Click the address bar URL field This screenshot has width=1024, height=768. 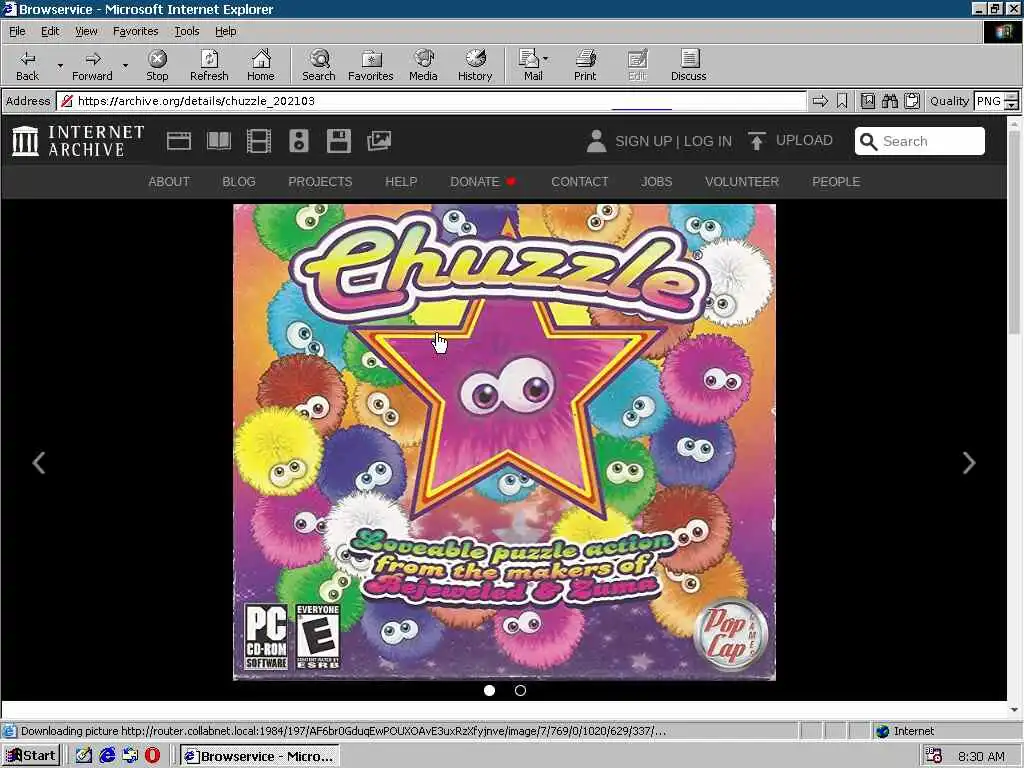pos(431,101)
